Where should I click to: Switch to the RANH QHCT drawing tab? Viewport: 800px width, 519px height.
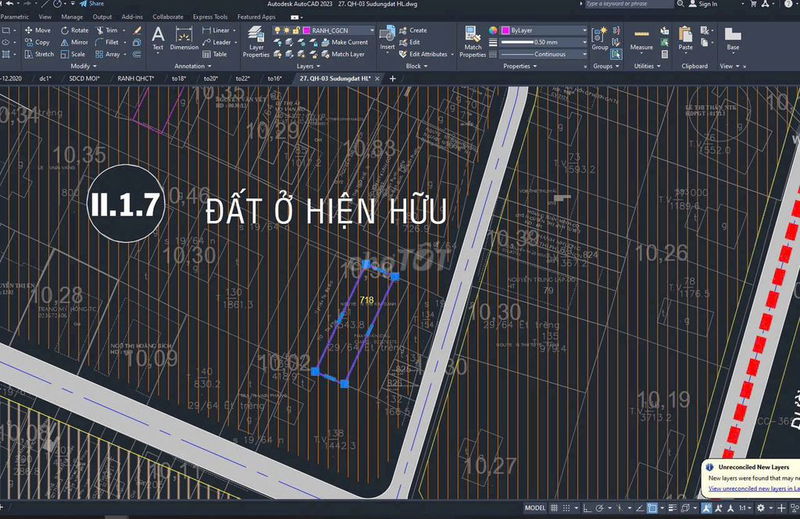(x=136, y=77)
